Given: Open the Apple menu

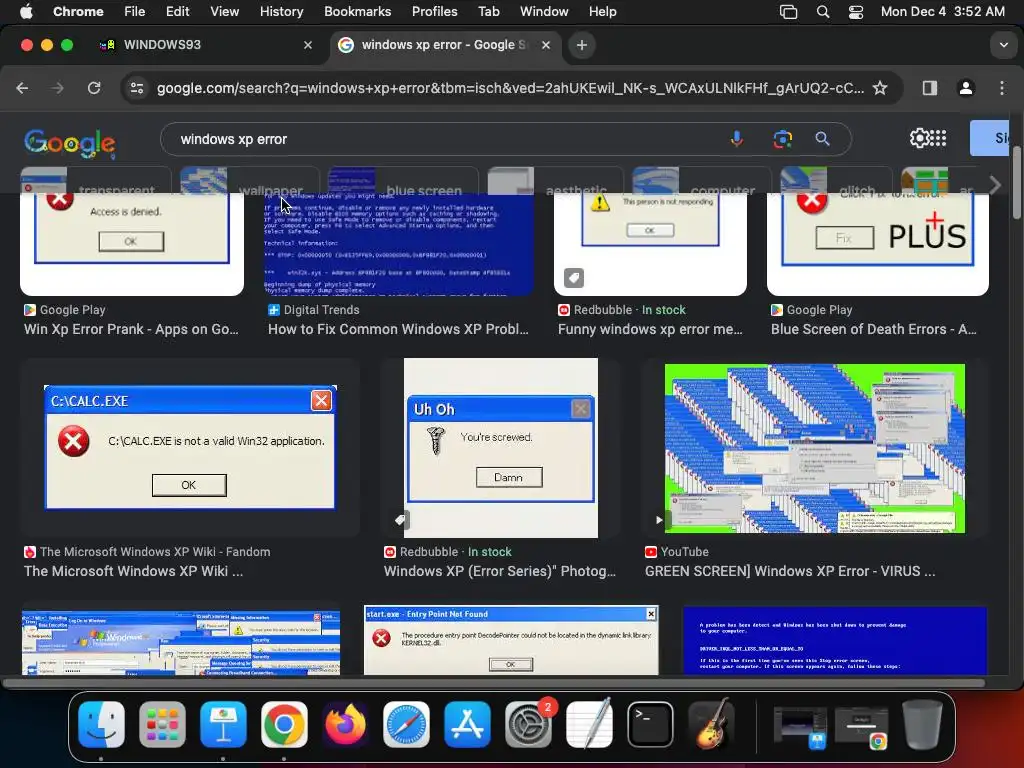Looking at the screenshot, I should 26,11.
